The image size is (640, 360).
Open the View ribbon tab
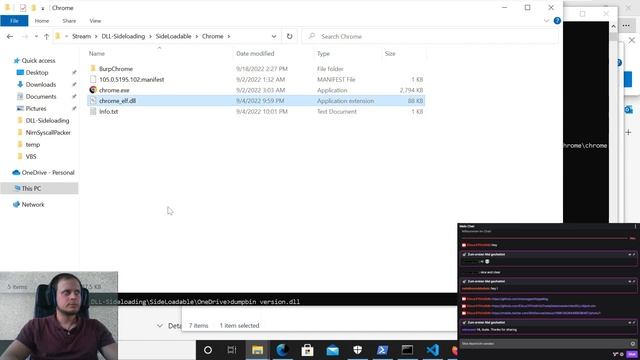[95, 21]
